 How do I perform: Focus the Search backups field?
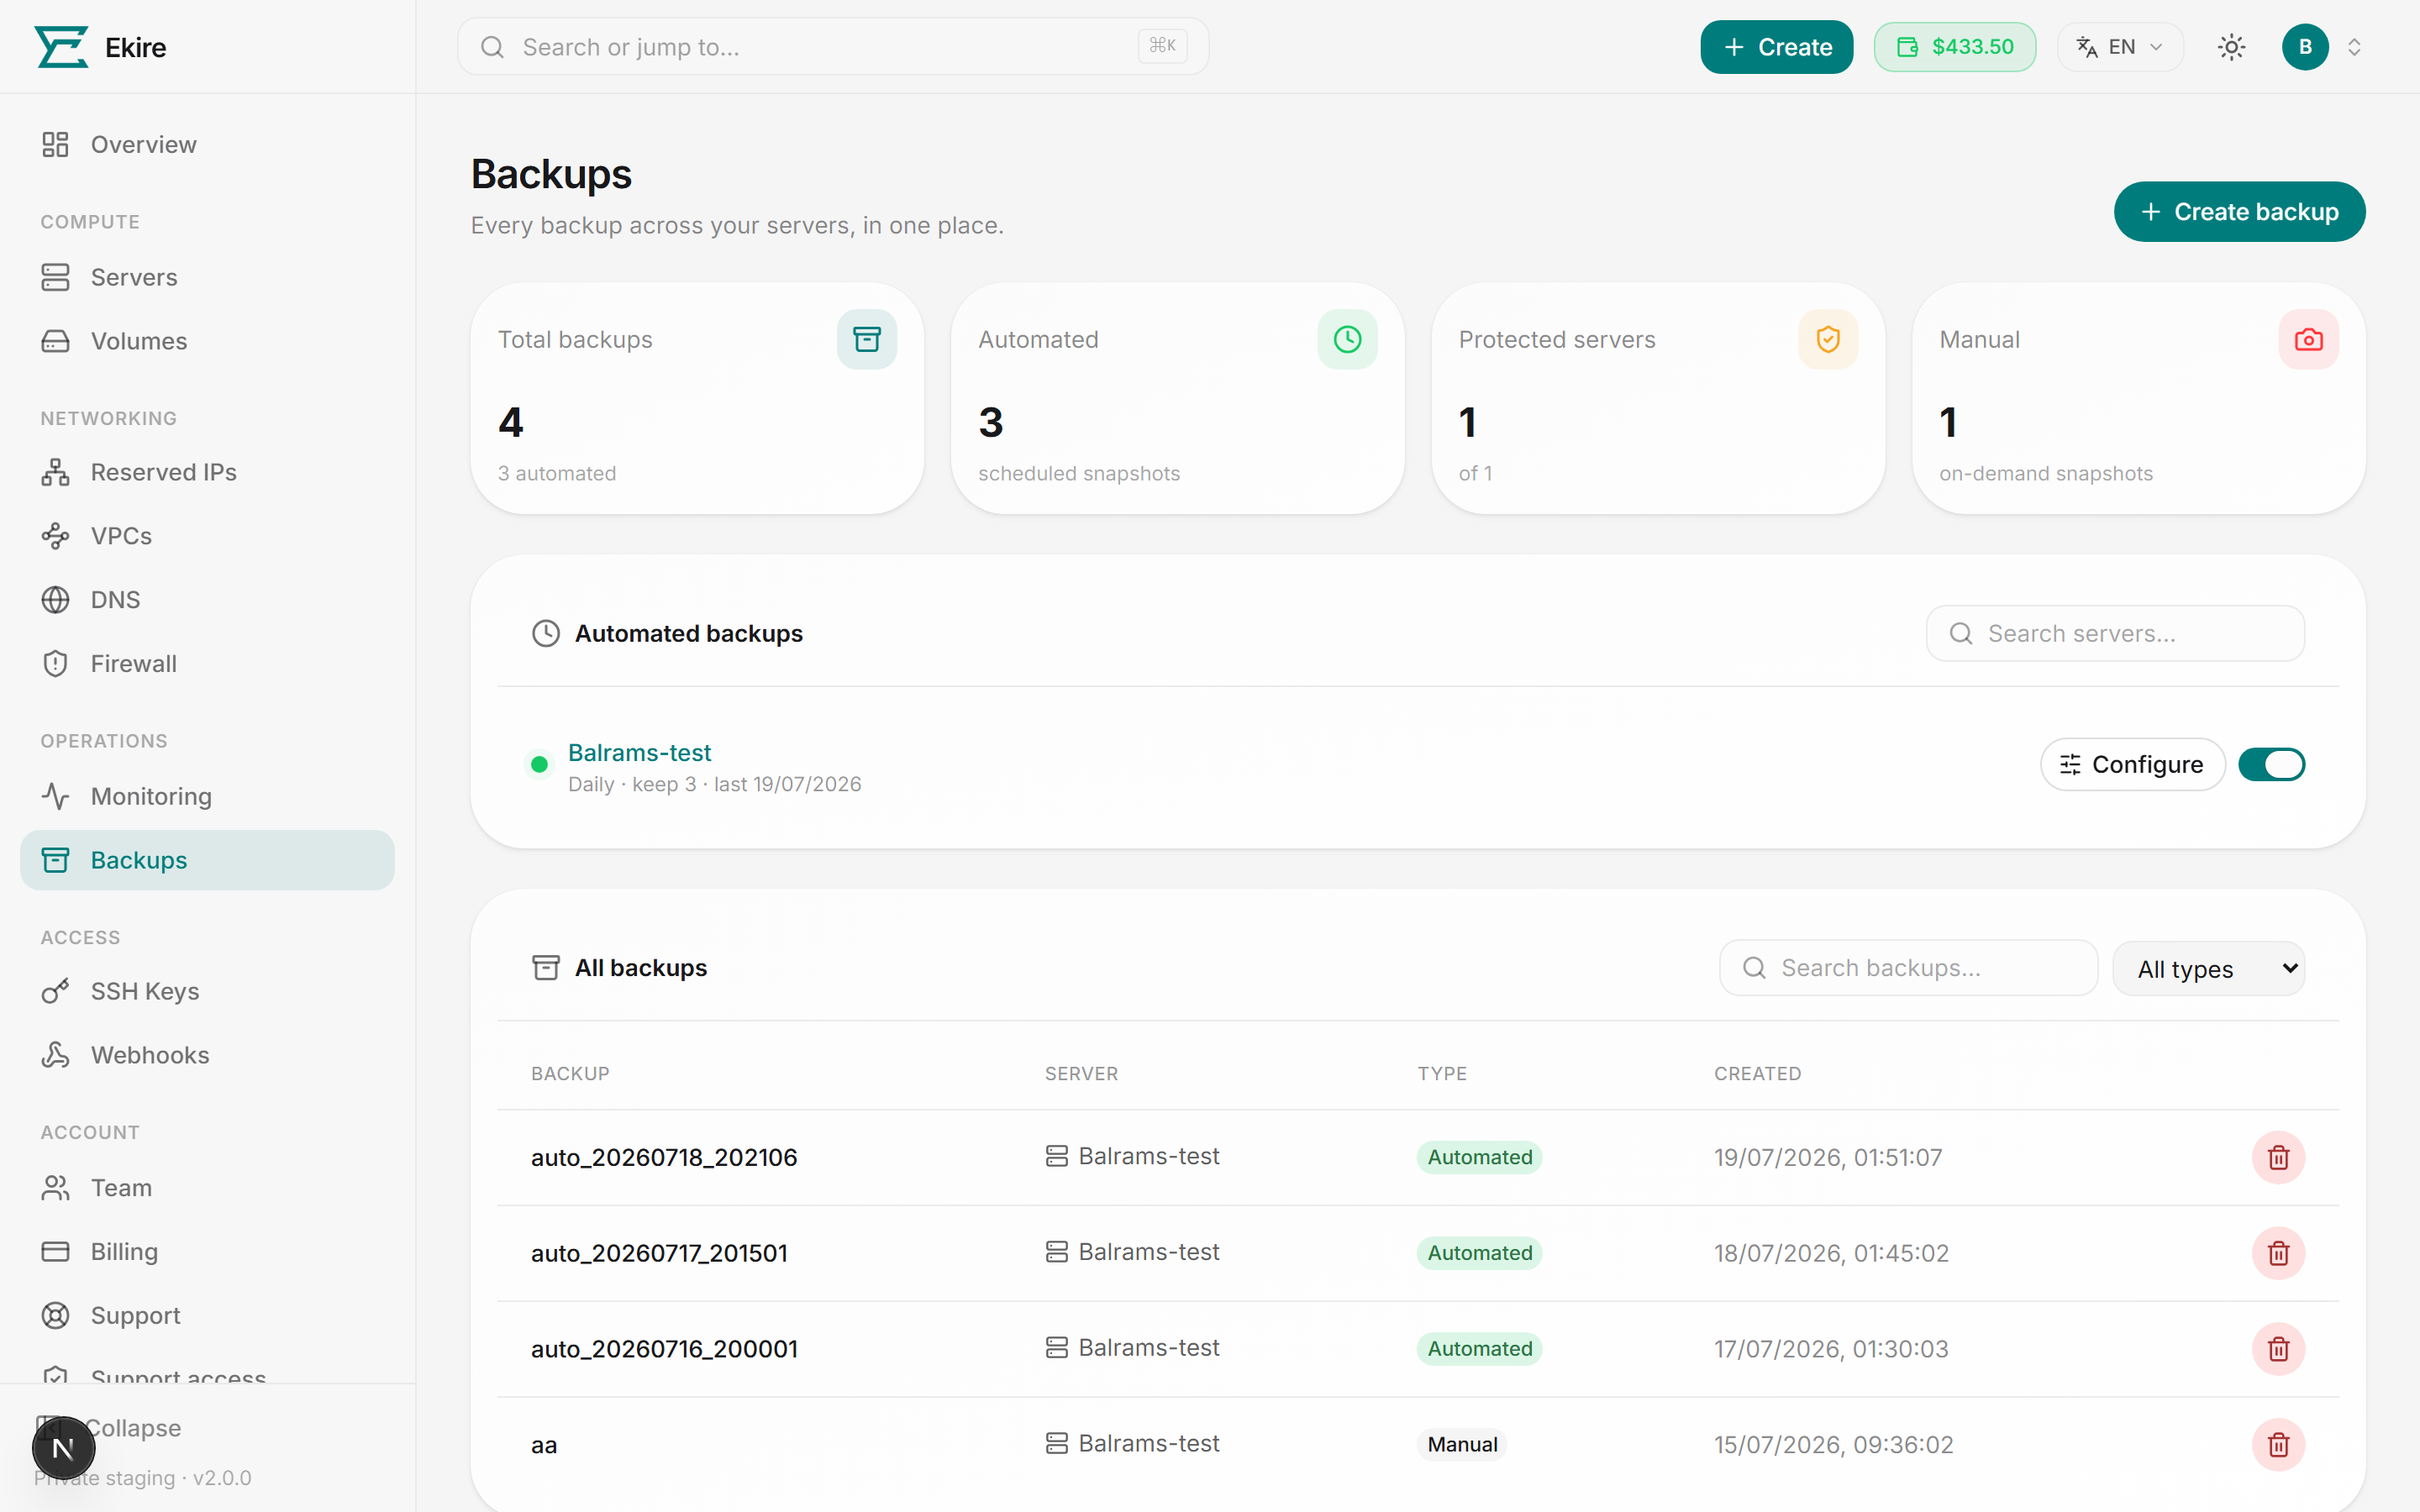tap(1908, 968)
